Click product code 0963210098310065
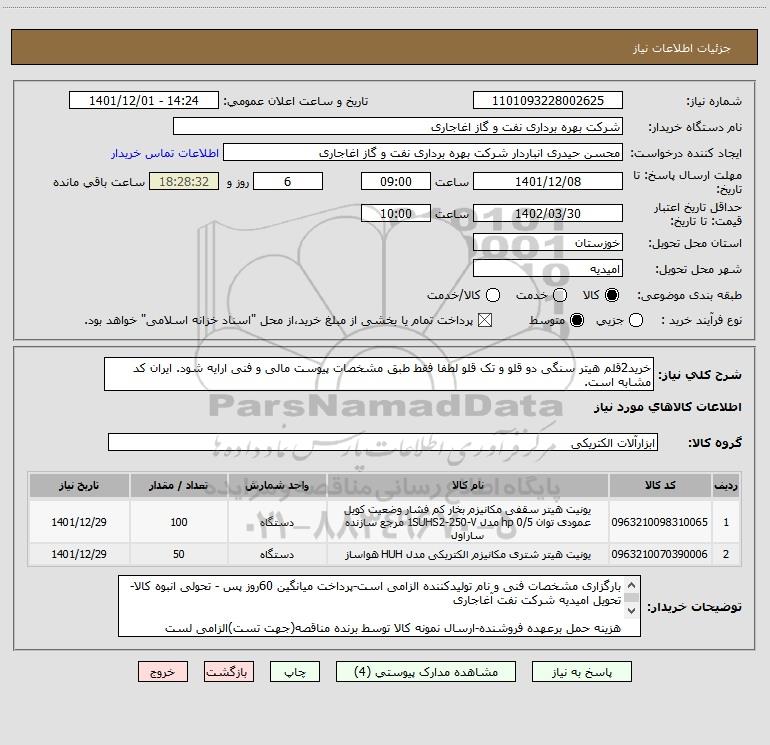The height and width of the screenshot is (745, 770). coord(660,522)
